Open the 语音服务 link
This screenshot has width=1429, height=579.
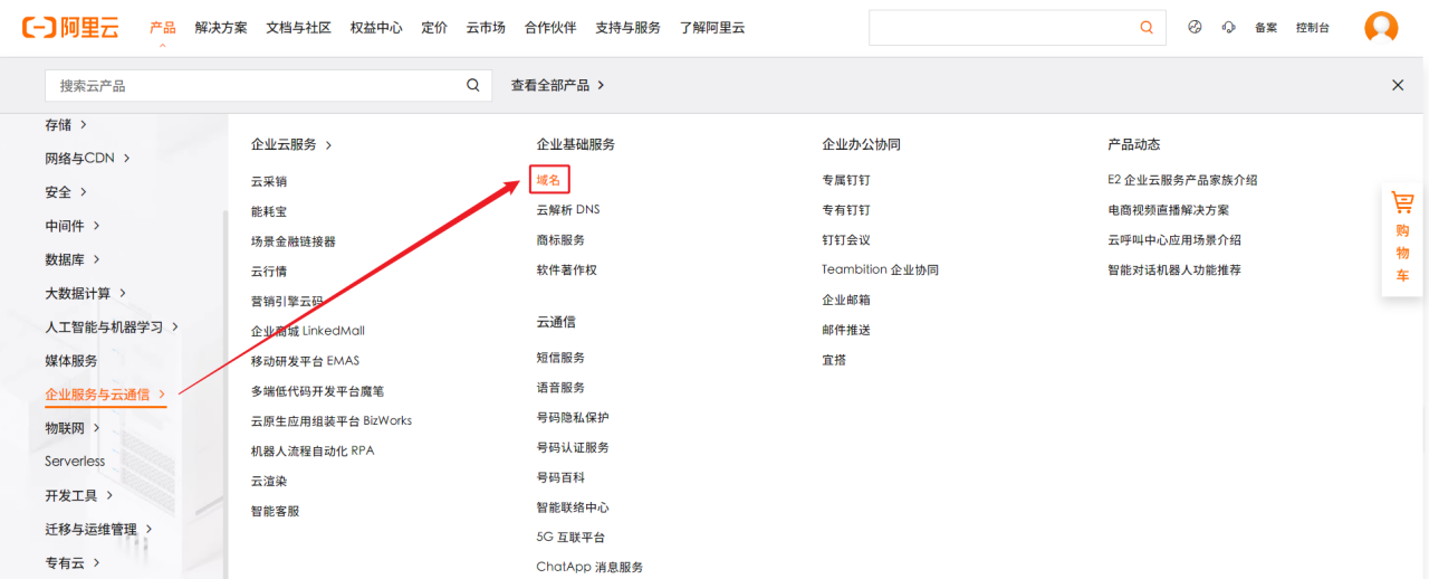click(560, 388)
